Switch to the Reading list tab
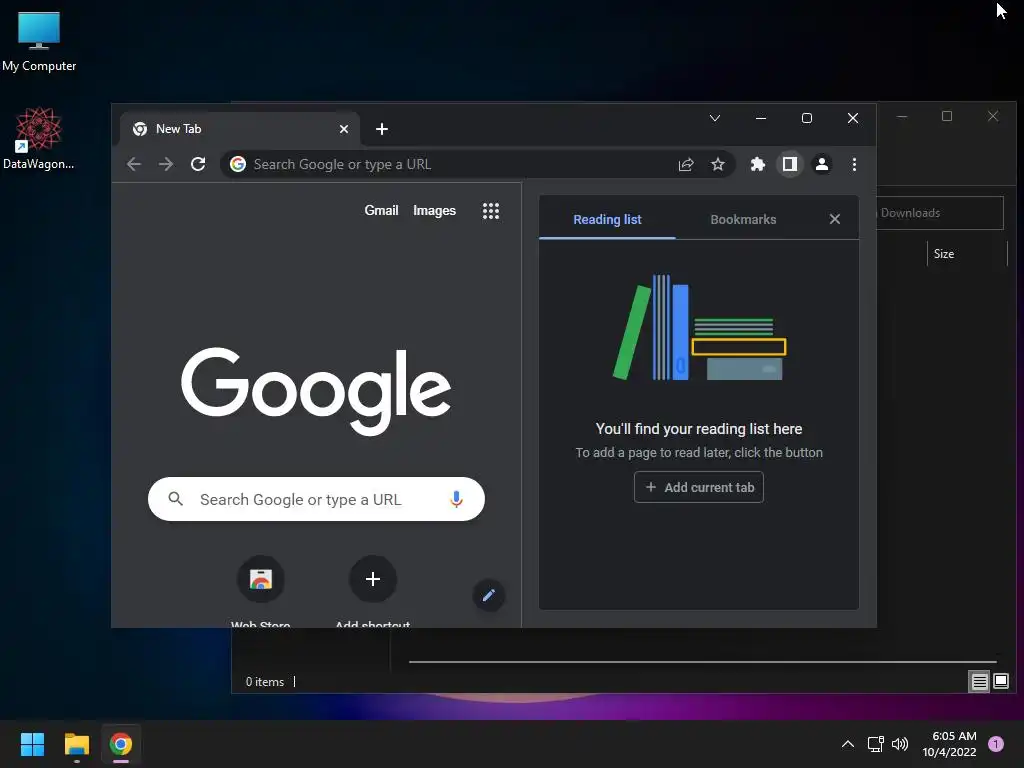This screenshot has width=1024, height=768. [607, 219]
